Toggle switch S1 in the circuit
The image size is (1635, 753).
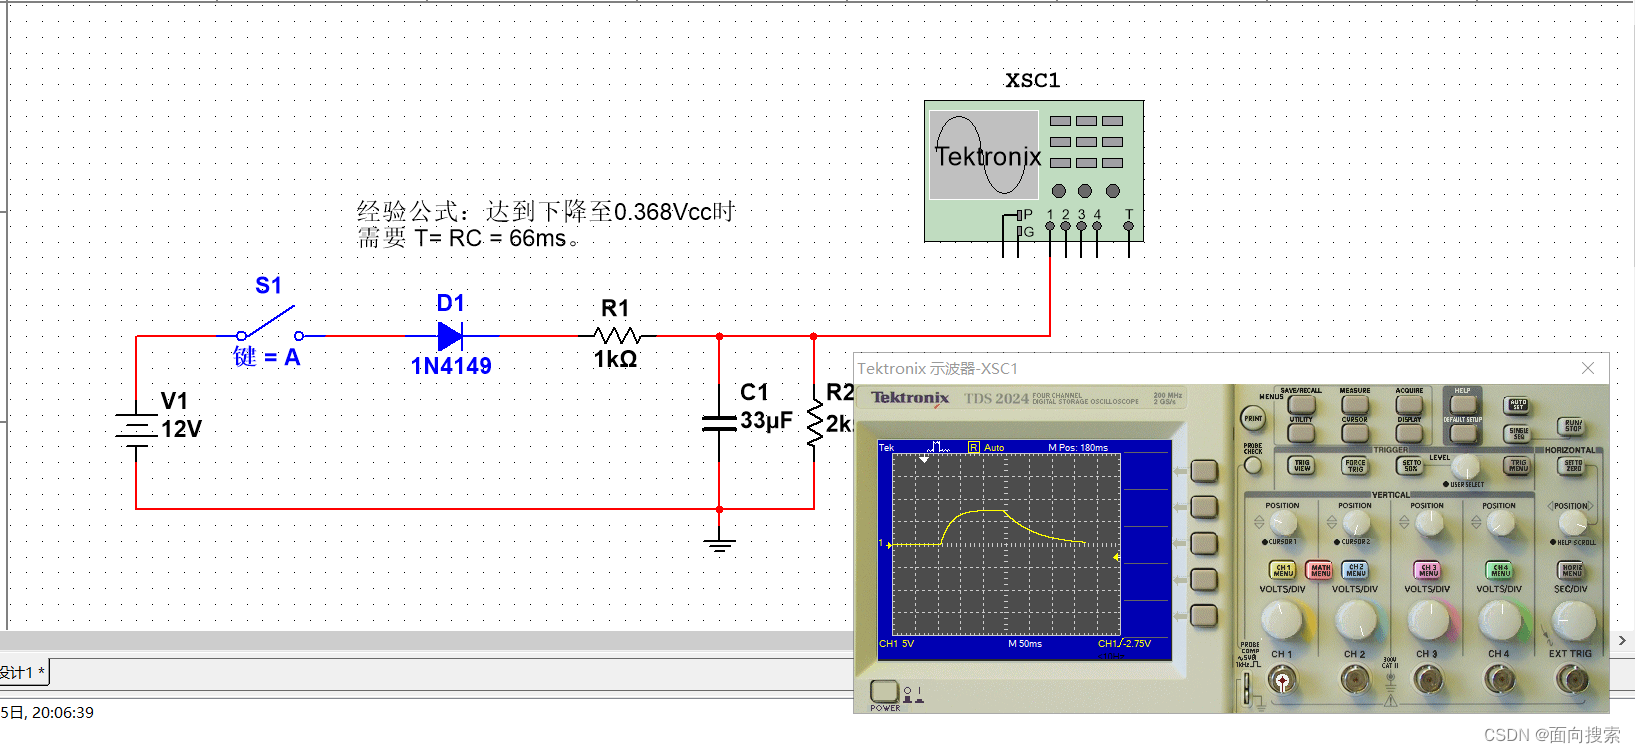(270, 325)
